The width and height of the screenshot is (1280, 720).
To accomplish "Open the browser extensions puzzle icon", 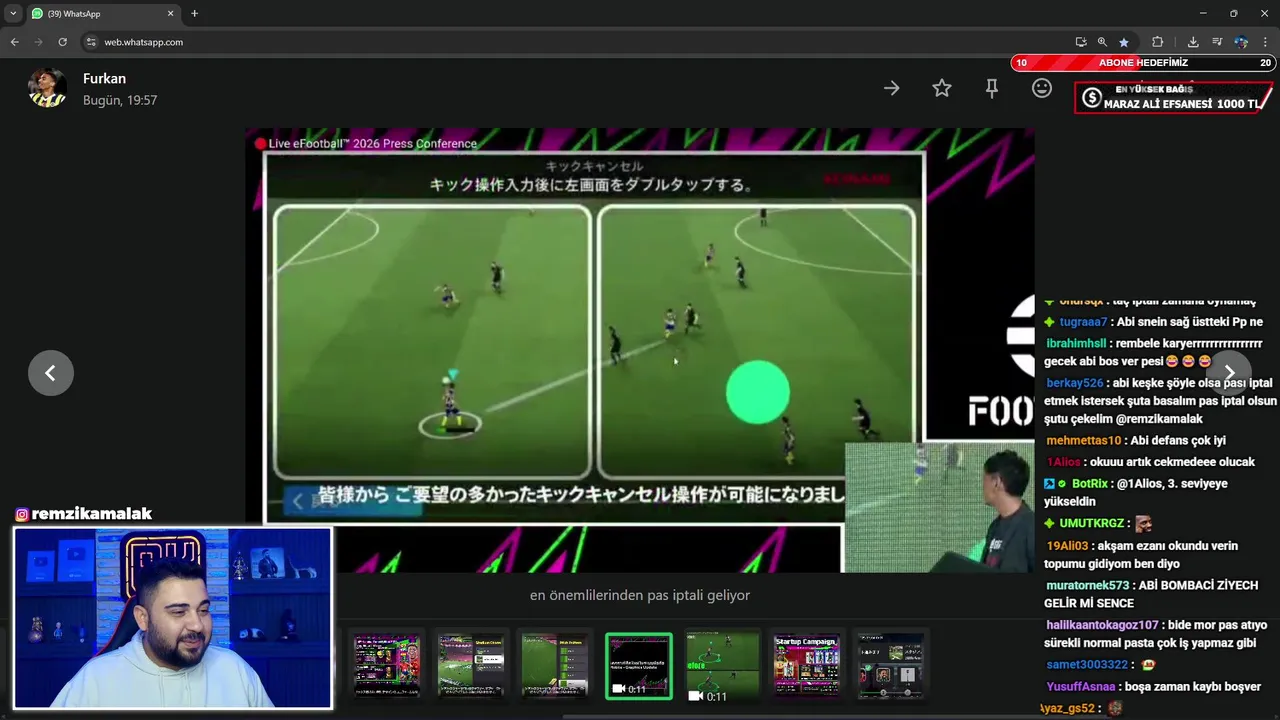I will click(1157, 42).
